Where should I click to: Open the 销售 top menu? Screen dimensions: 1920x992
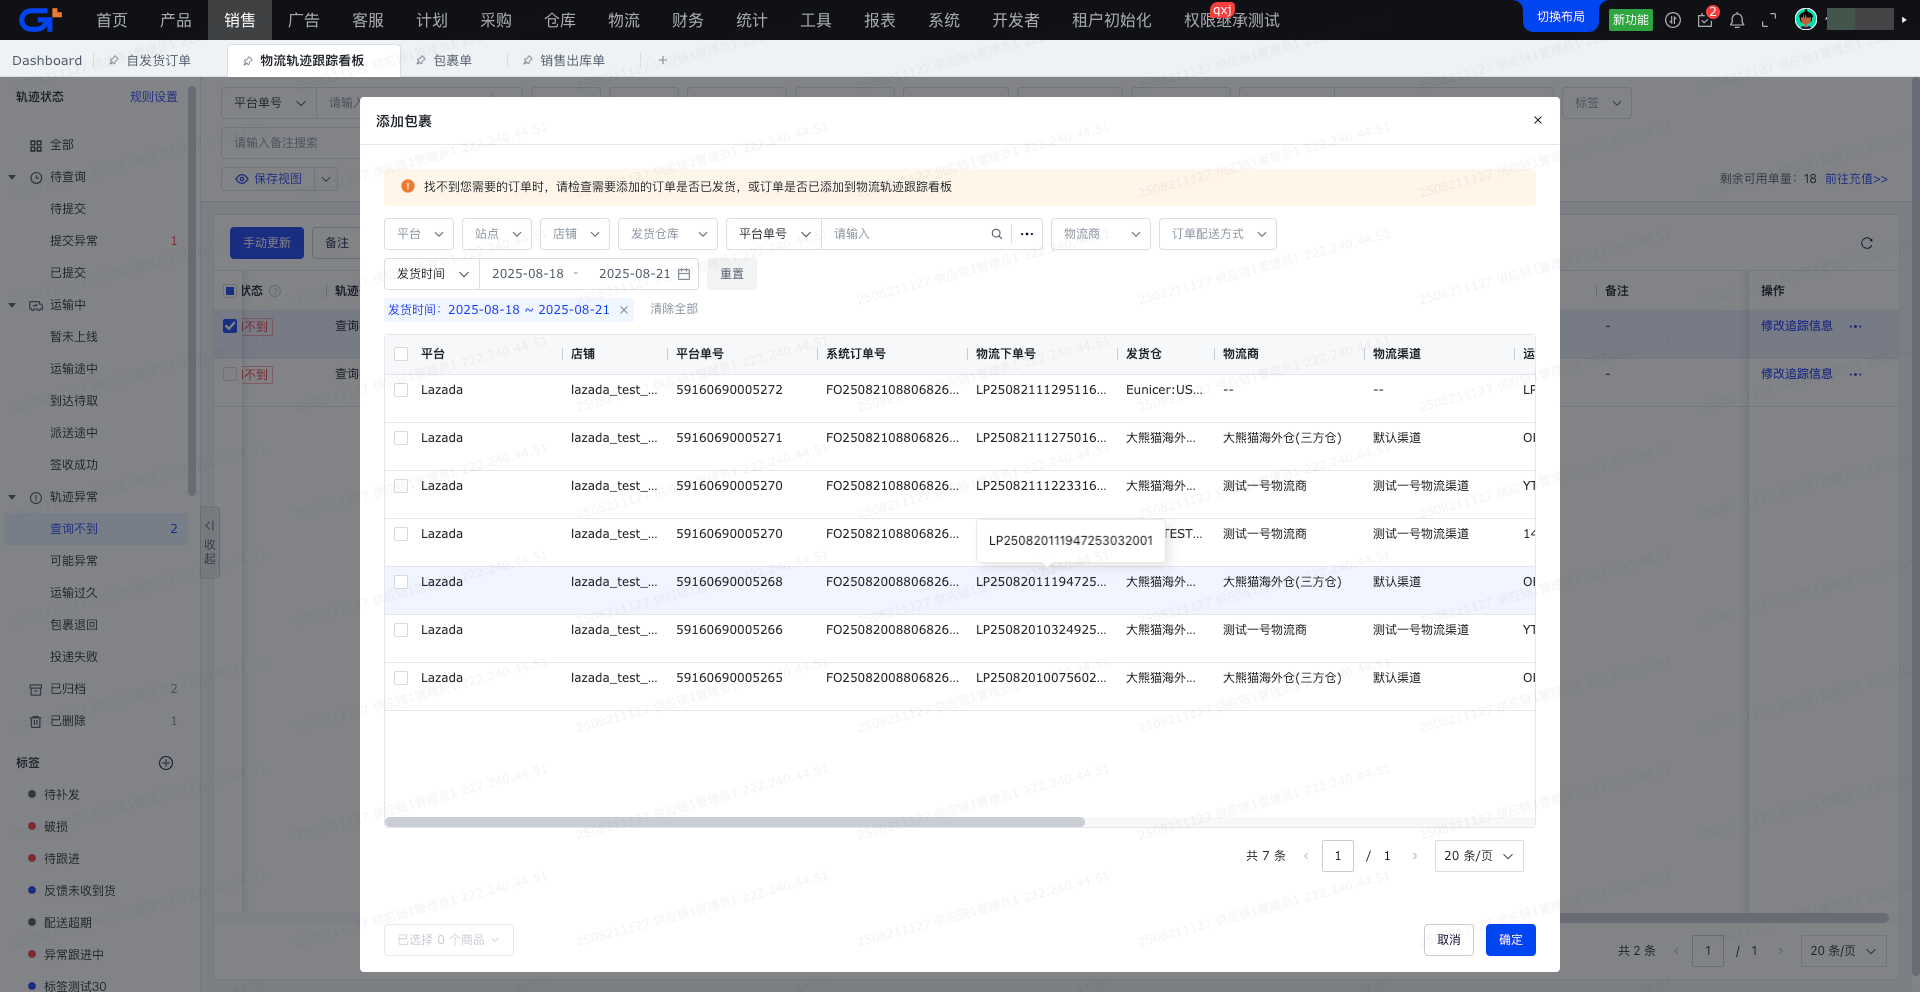240,20
